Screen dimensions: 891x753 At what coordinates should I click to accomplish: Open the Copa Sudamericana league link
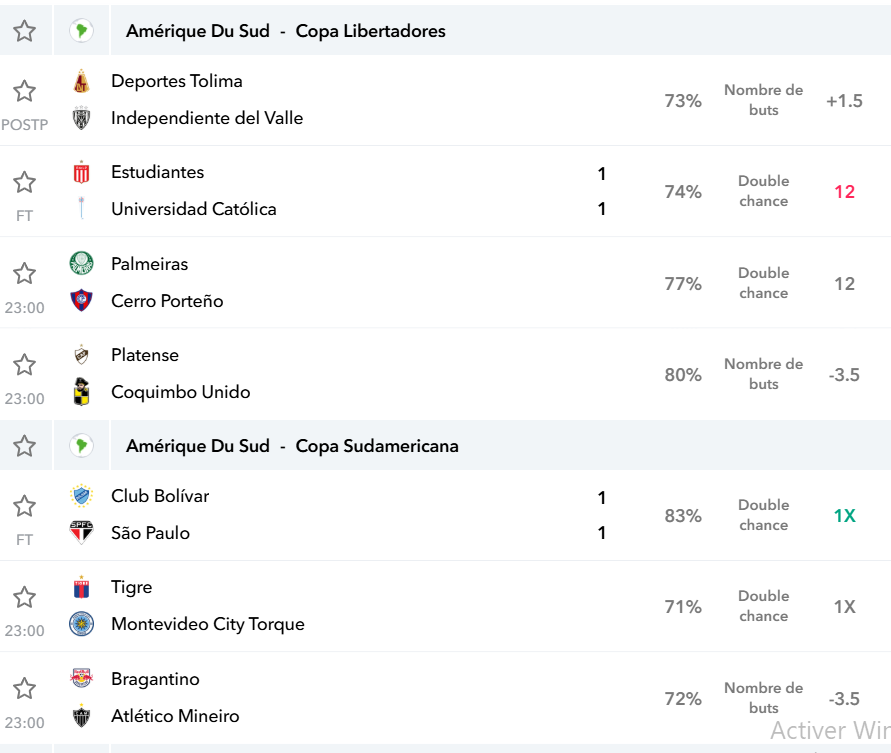coord(377,446)
